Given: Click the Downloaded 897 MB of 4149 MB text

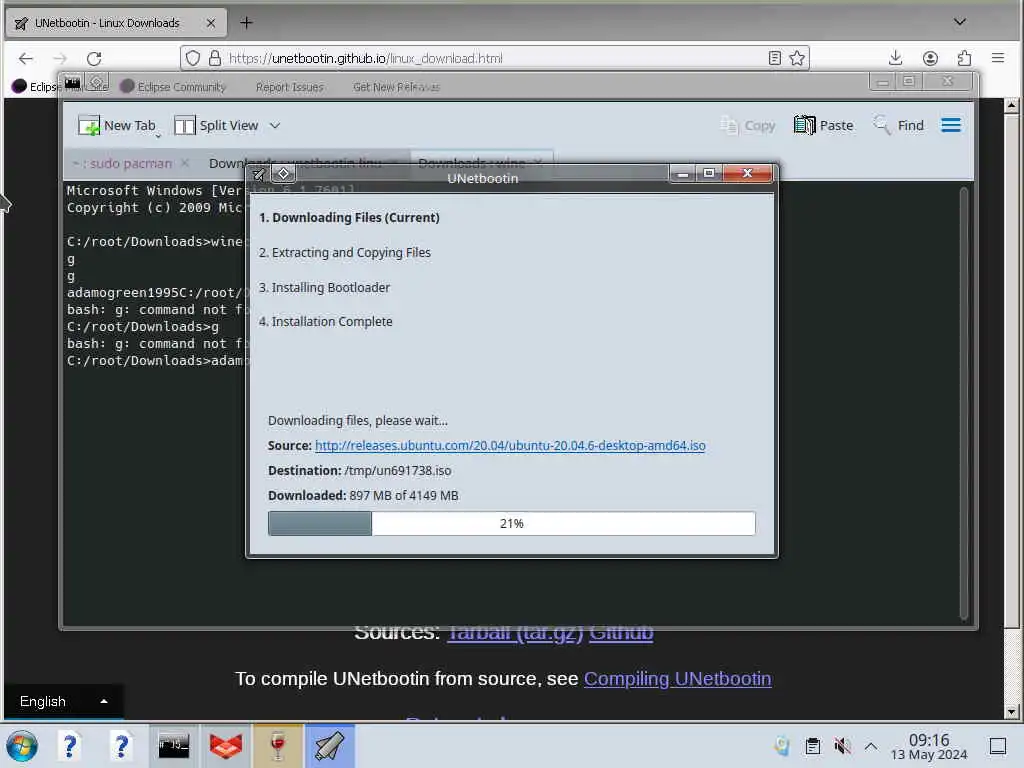Looking at the screenshot, I should tap(363, 495).
